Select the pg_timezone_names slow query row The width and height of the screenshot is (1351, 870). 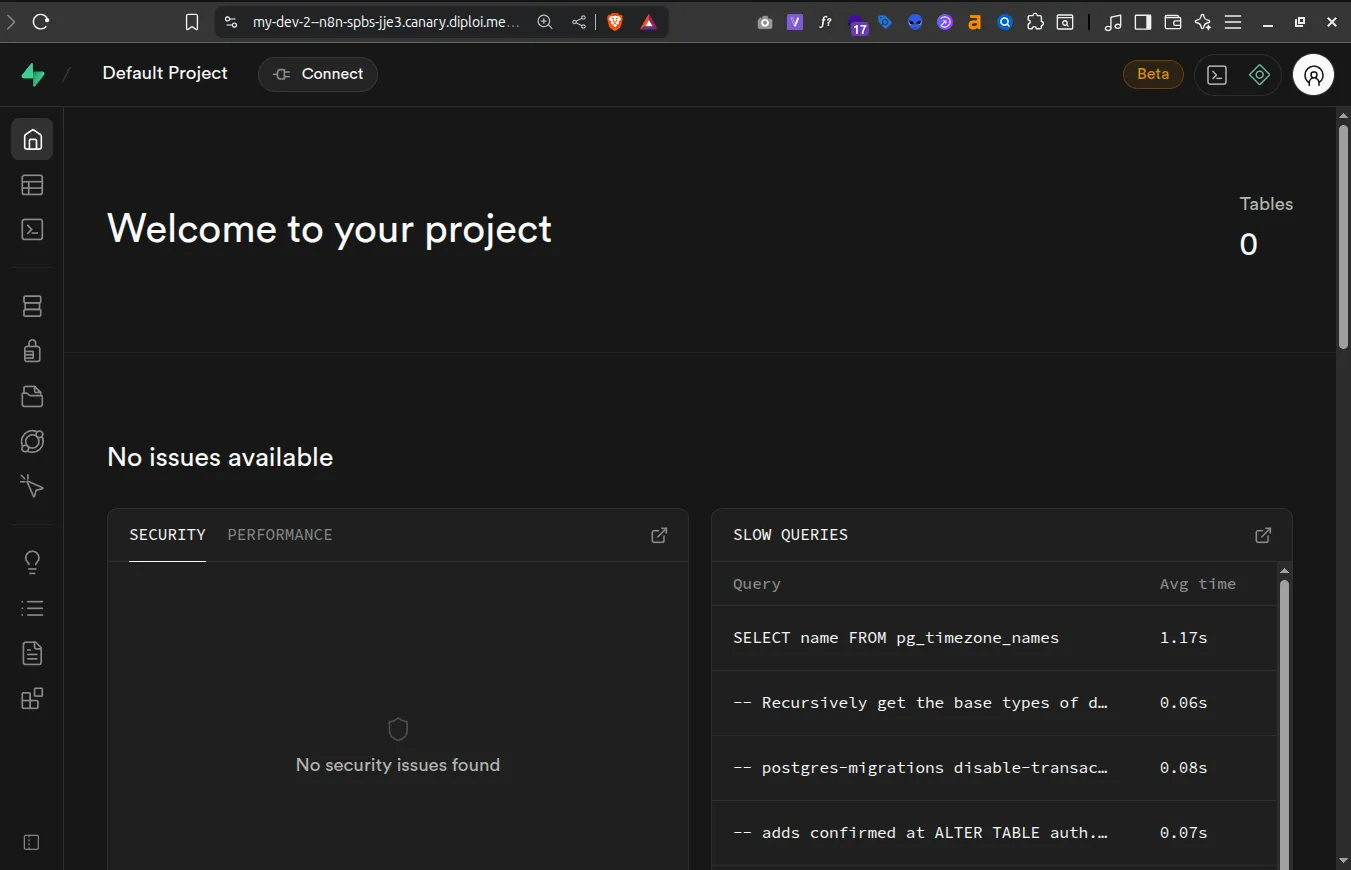(x=895, y=638)
